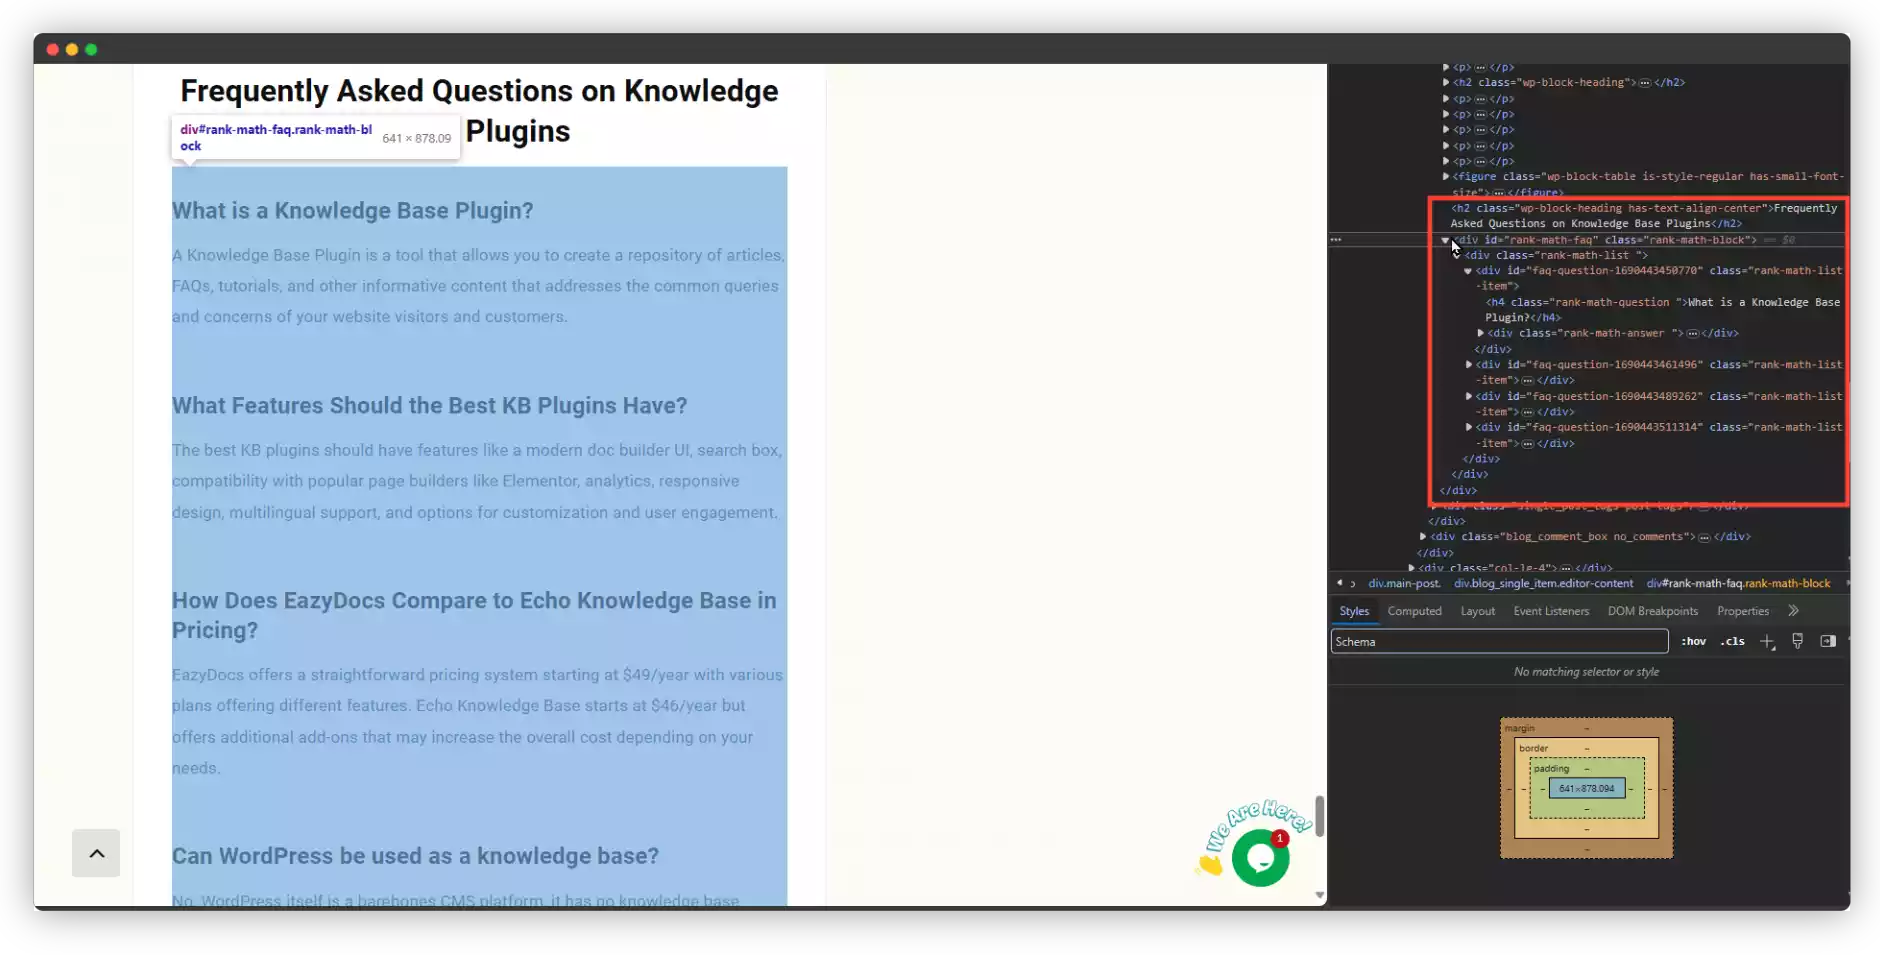Screen dimensions: 1880x955
Task: Open the DOM Breakpoints tab
Action: tap(1652, 611)
